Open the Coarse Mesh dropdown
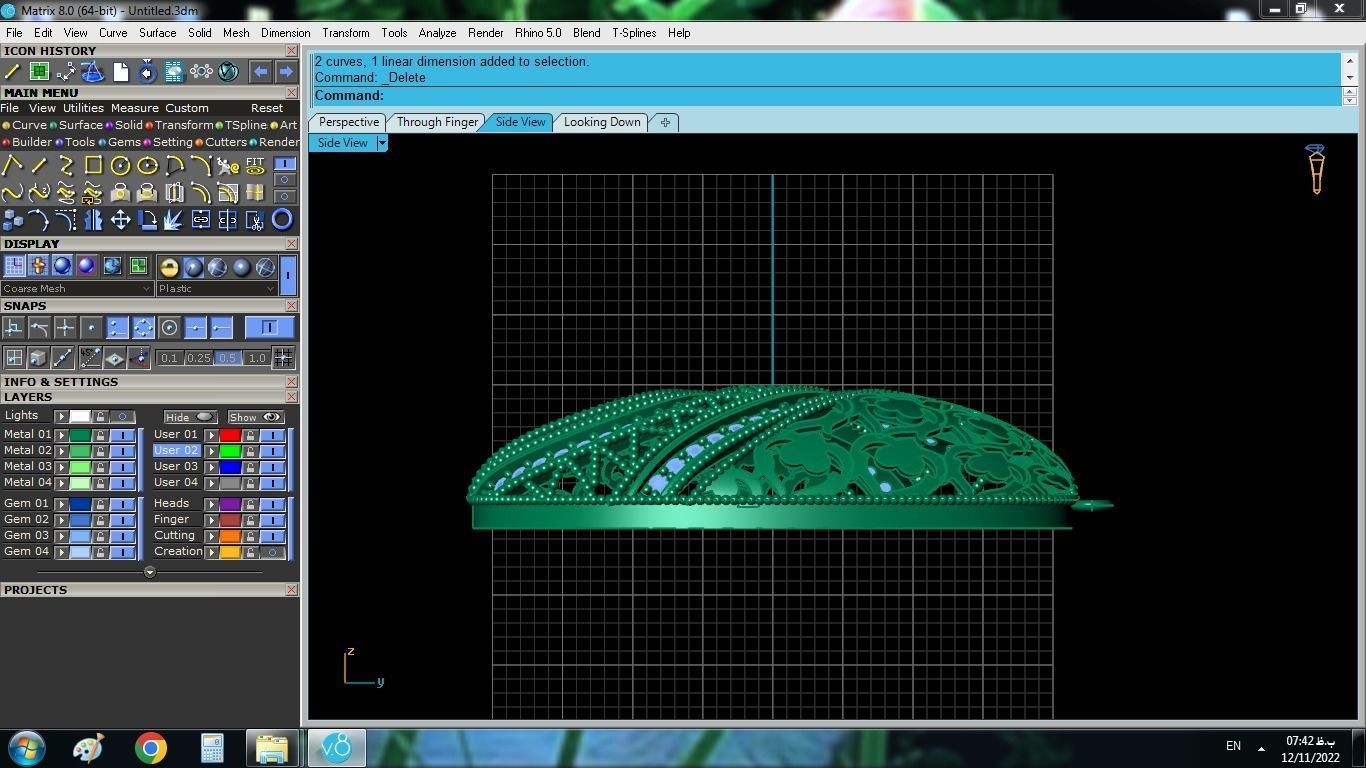The width and height of the screenshot is (1366, 768). (x=77, y=288)
